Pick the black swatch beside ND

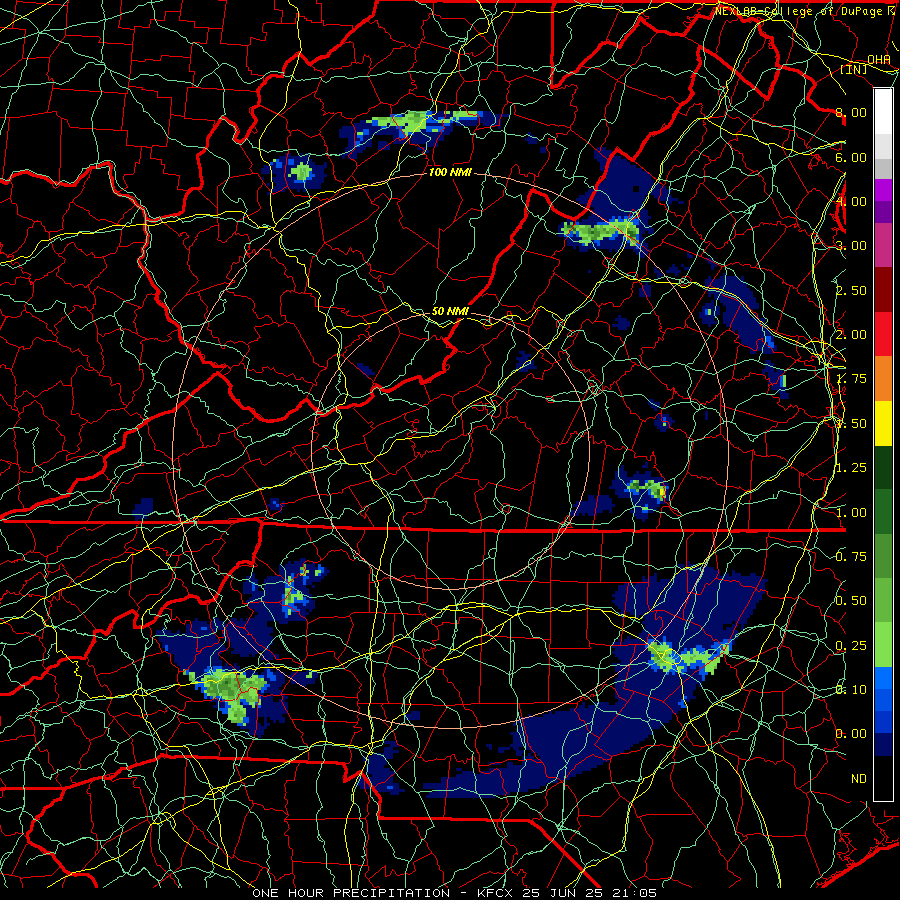(x=883, y=778)
